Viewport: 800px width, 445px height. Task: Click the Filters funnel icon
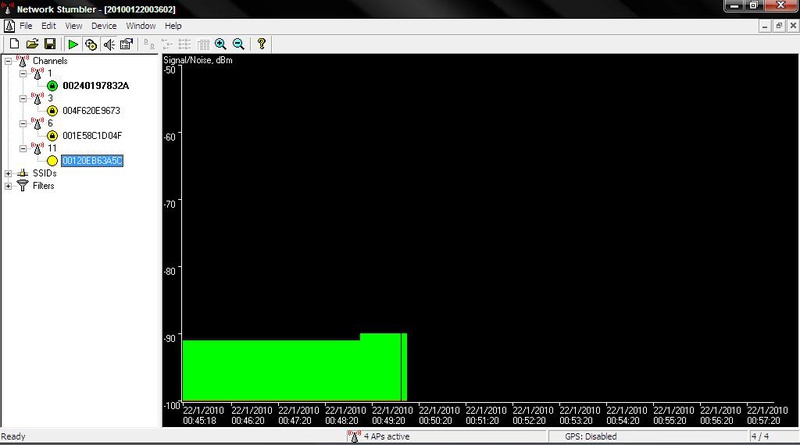click(x=22, y=186)
